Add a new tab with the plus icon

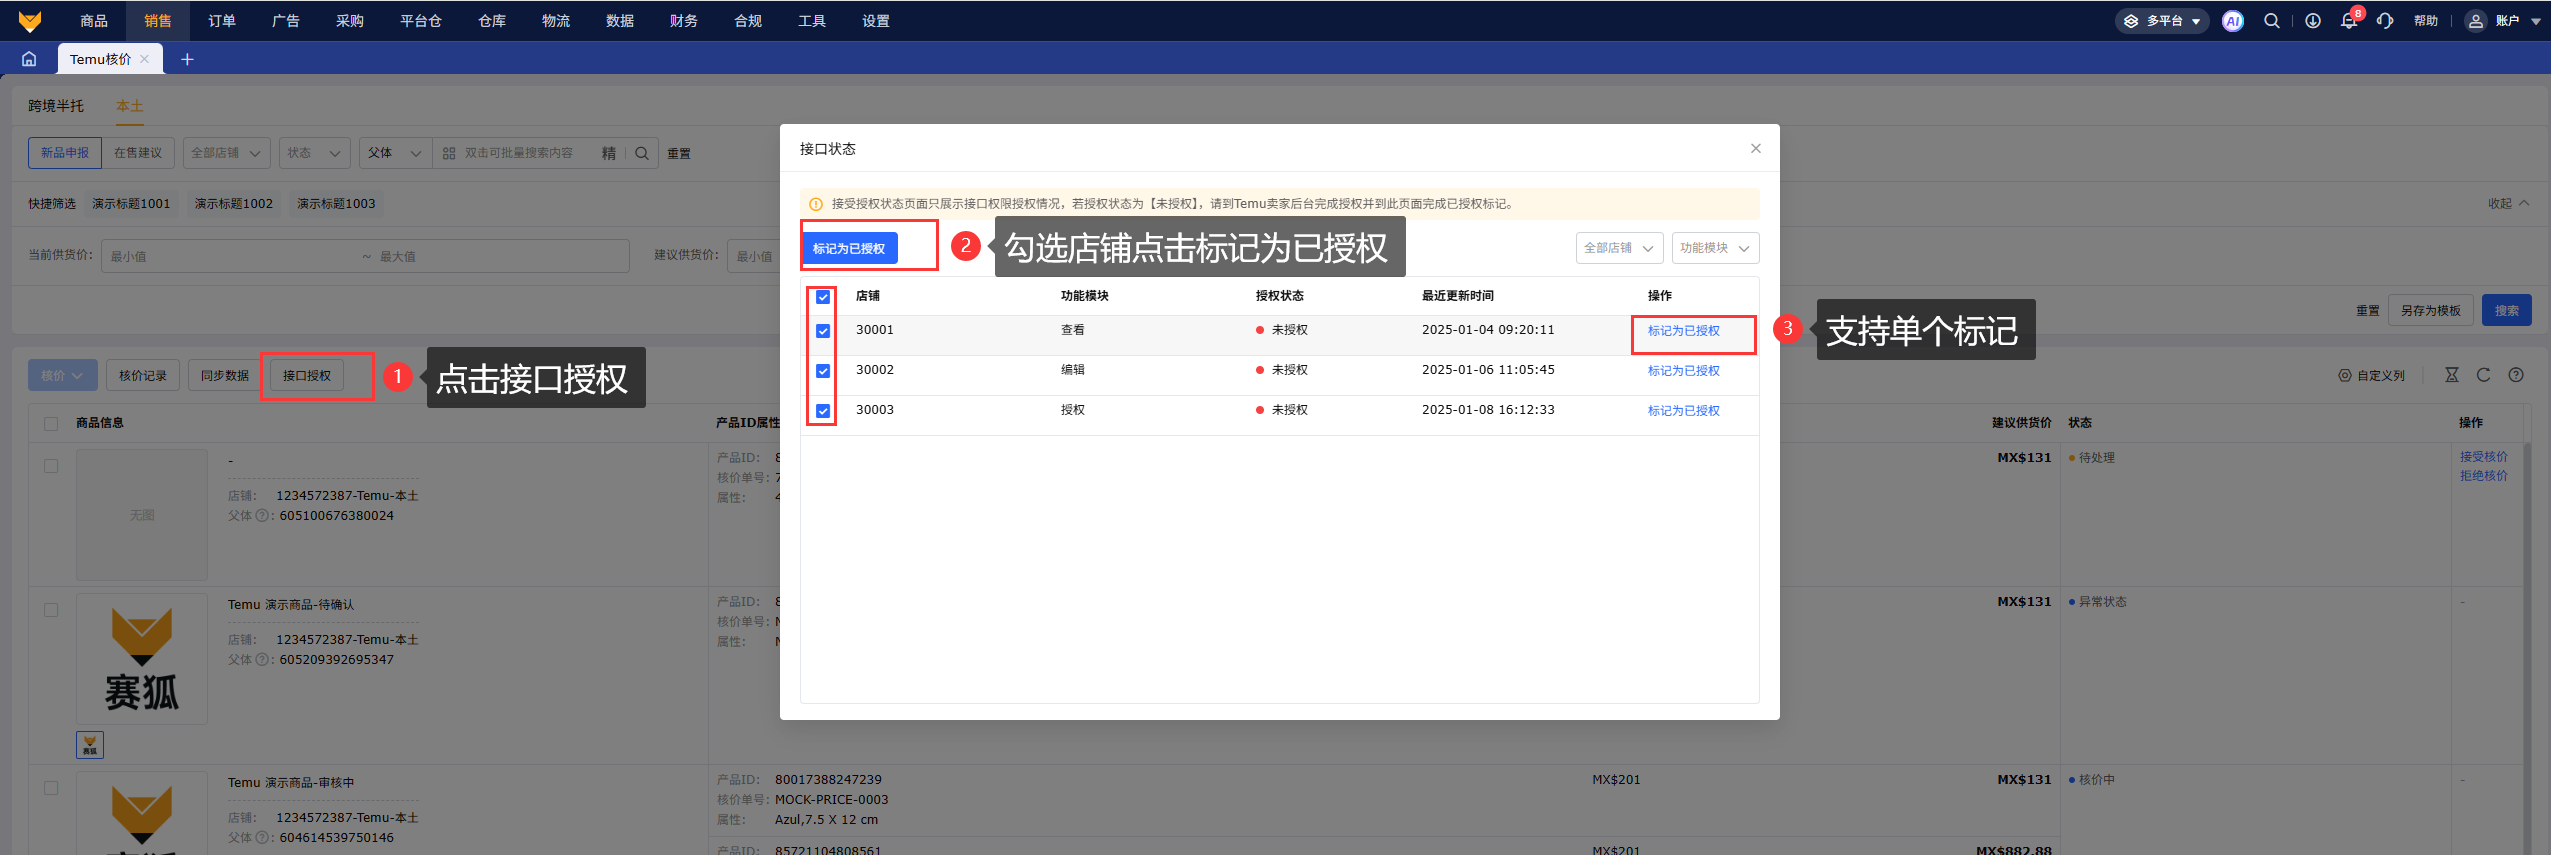click(x=187, y=59)
